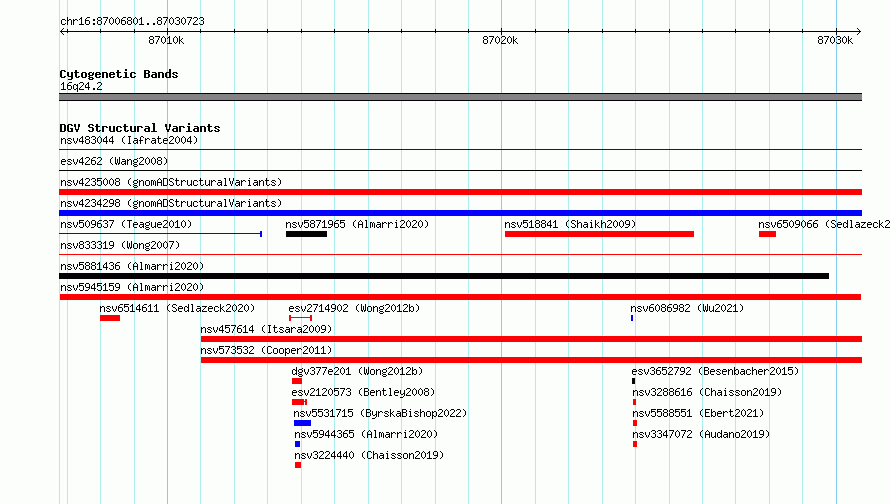The width and height of the screenshot is (890, 504).
Task: Click the nsv509637 thin blue feature line
Action: click(x=161, y=234)
